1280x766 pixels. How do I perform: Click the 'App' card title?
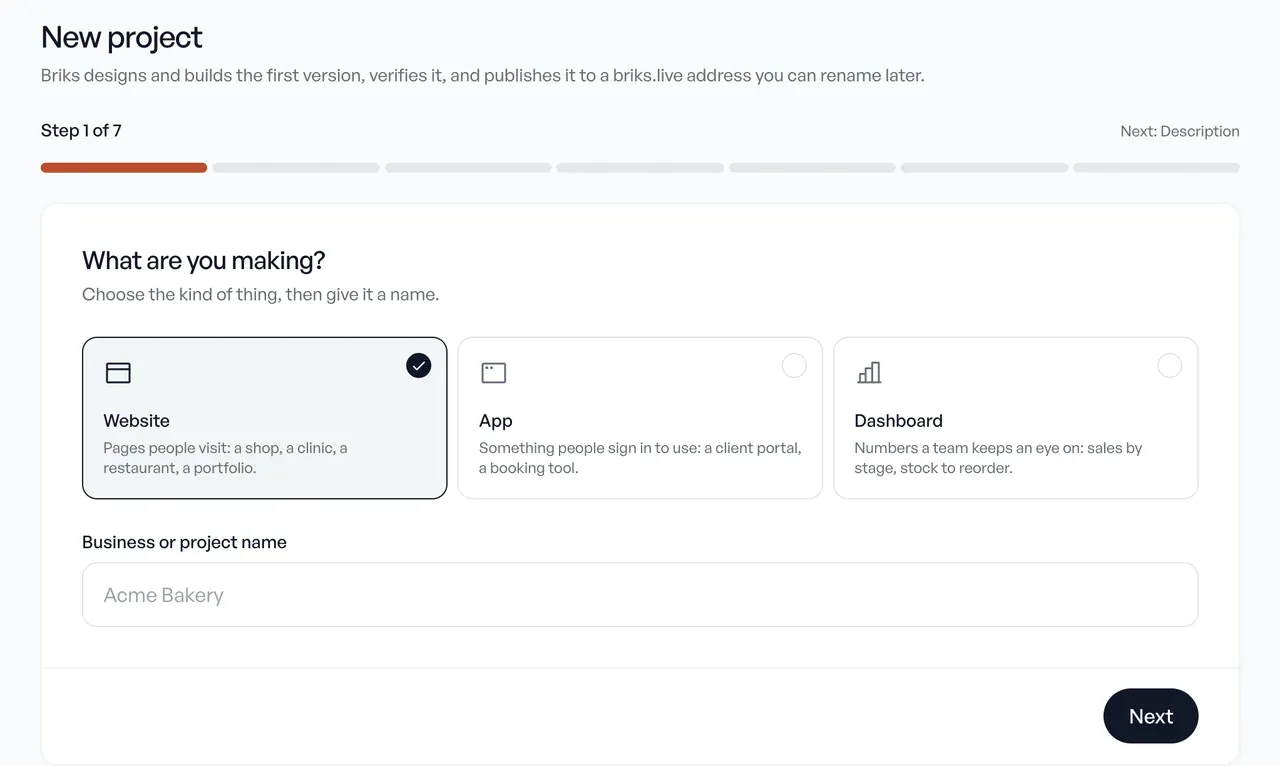[496, 421]
